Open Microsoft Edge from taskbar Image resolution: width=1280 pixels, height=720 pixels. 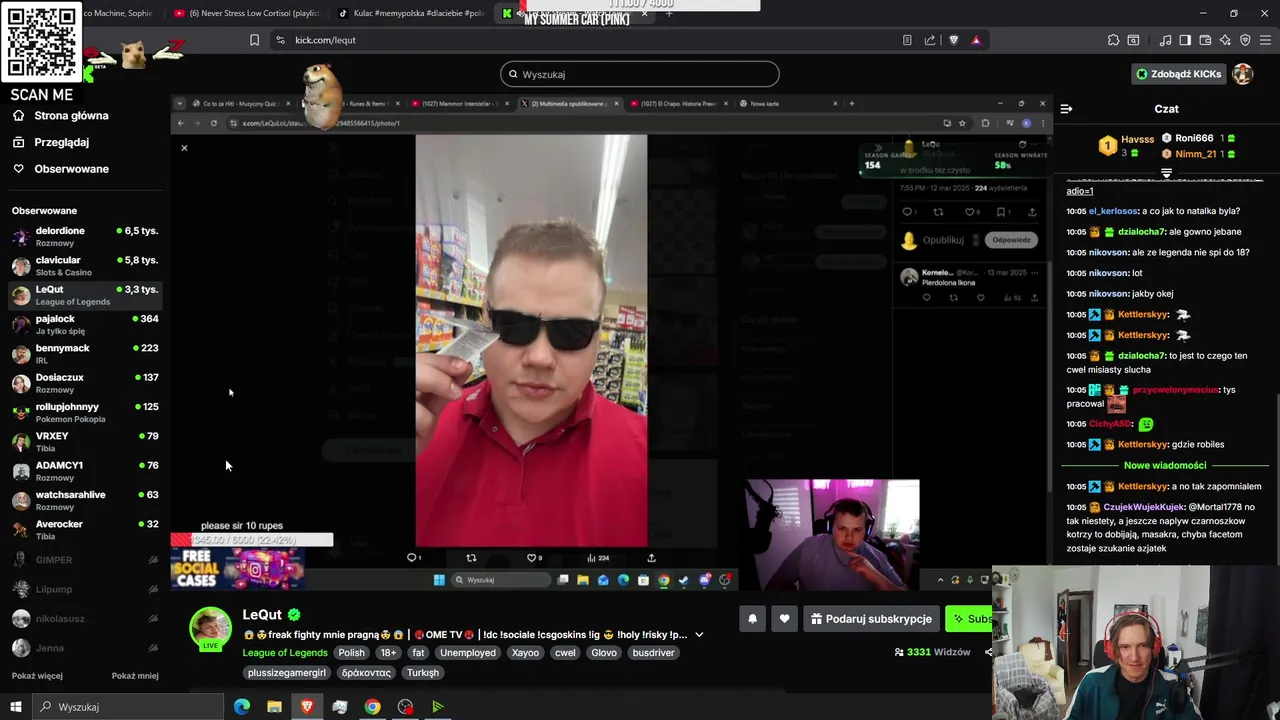point(242,707)
